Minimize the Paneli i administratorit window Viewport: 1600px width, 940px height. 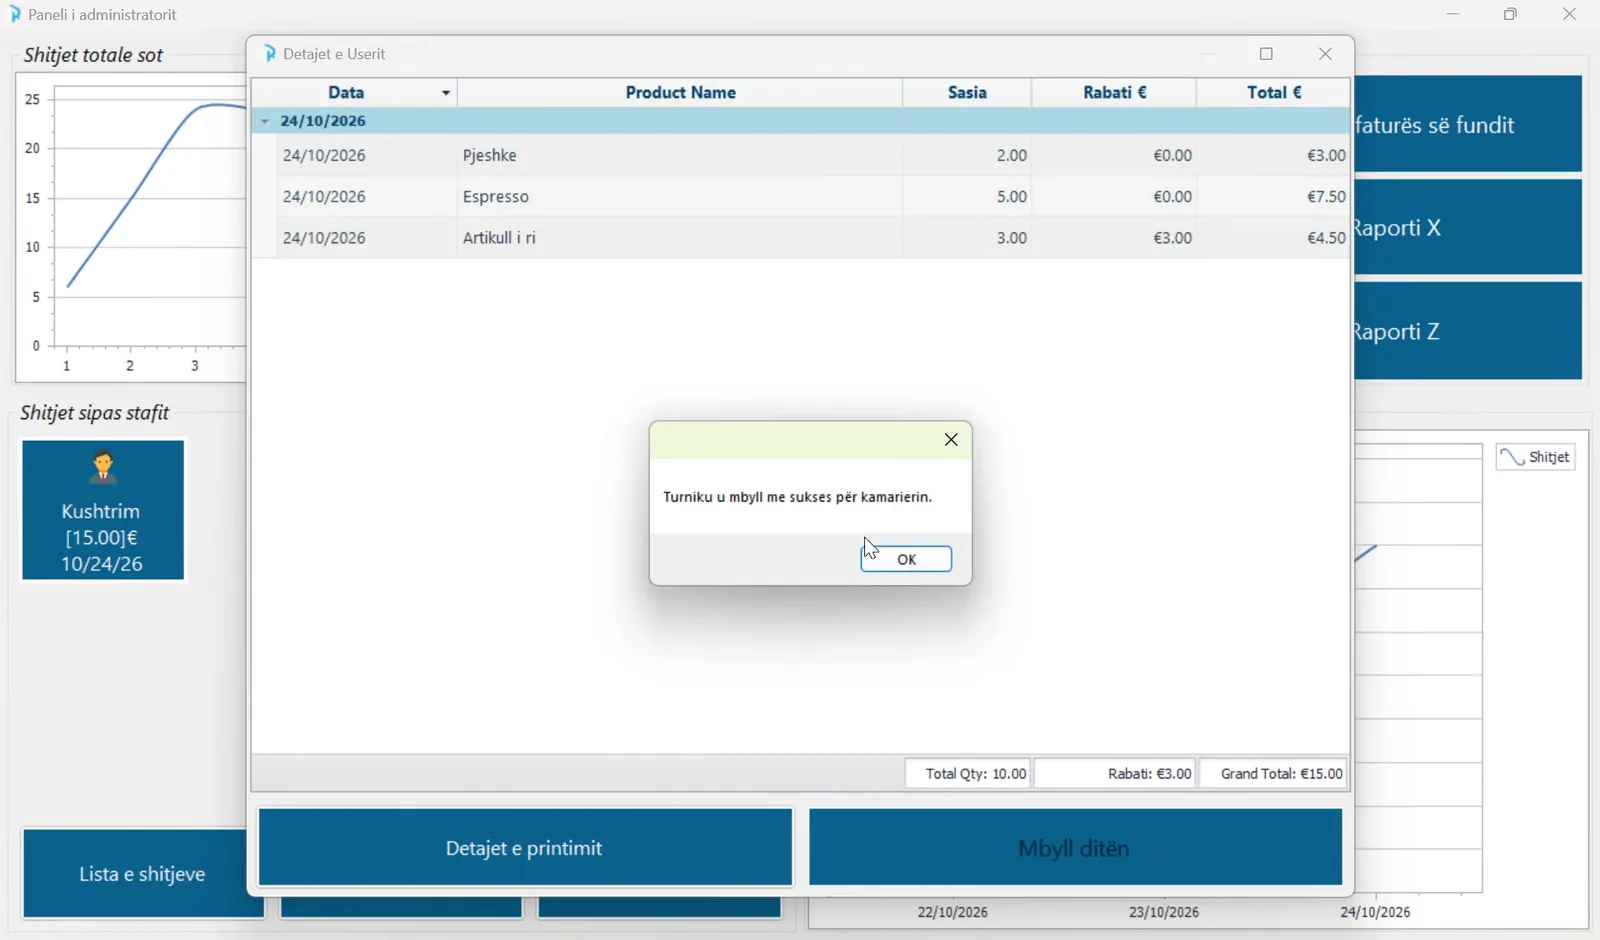click(x=1453, y=14)
